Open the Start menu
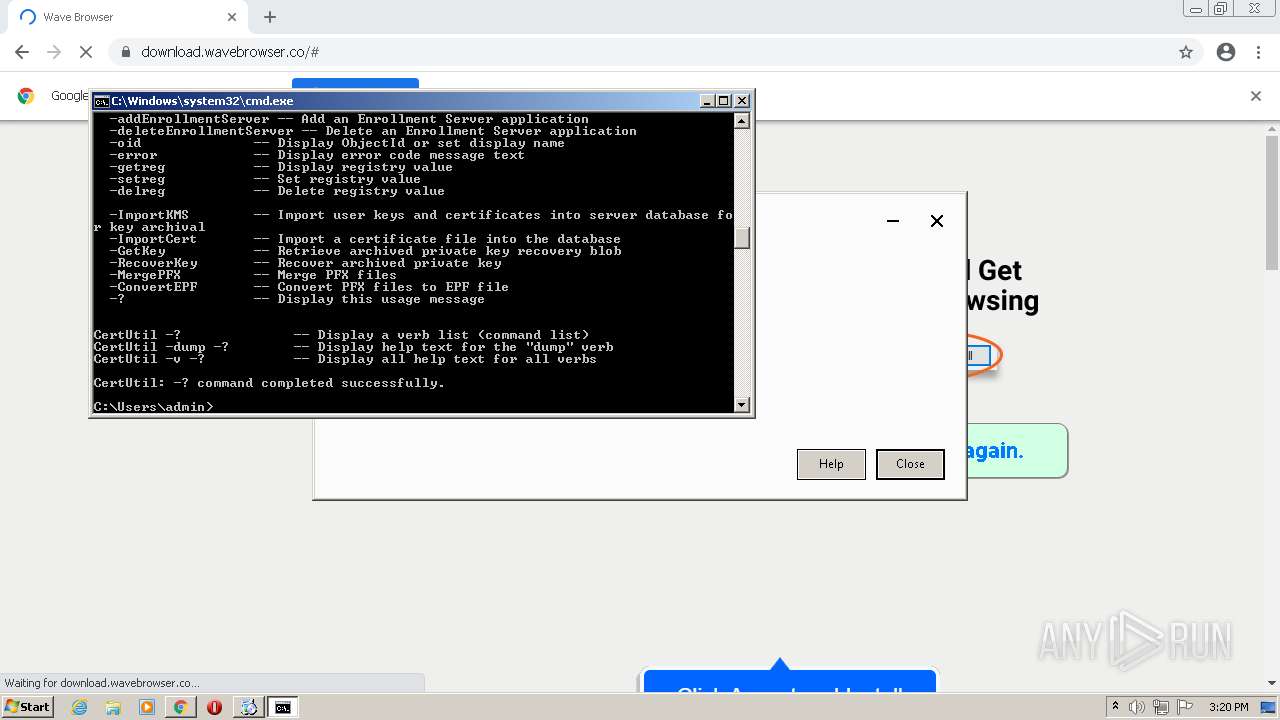The image size is (1280, 720). [x=28, y=707]
